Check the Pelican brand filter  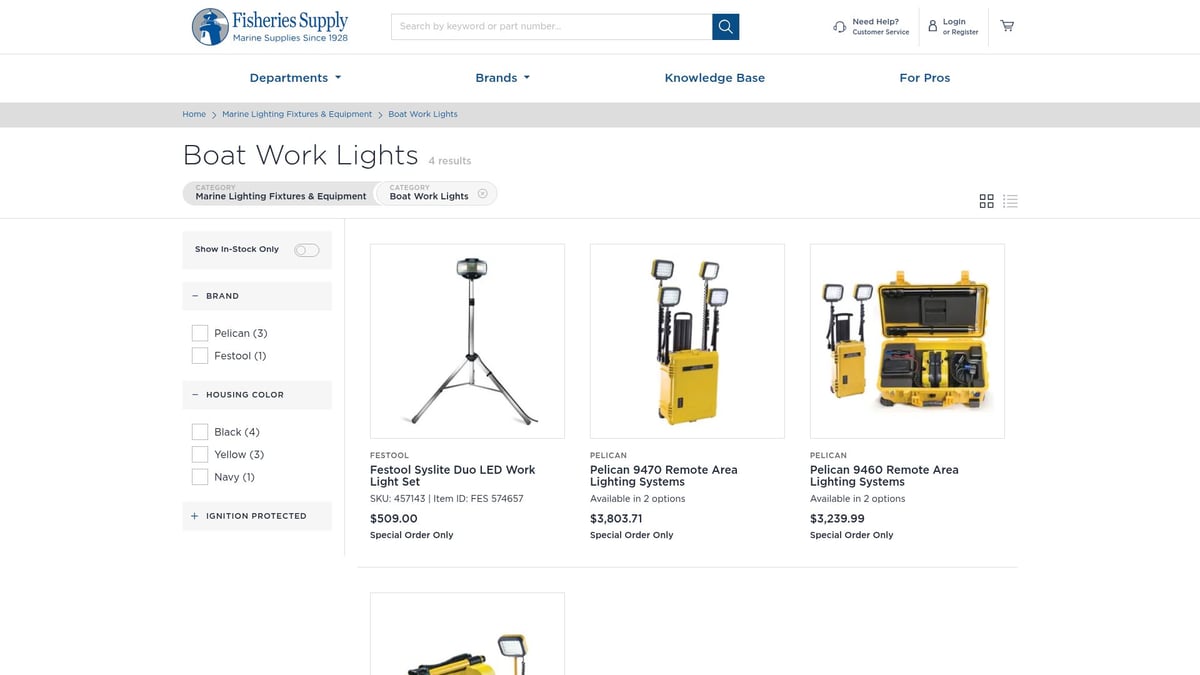199,332
